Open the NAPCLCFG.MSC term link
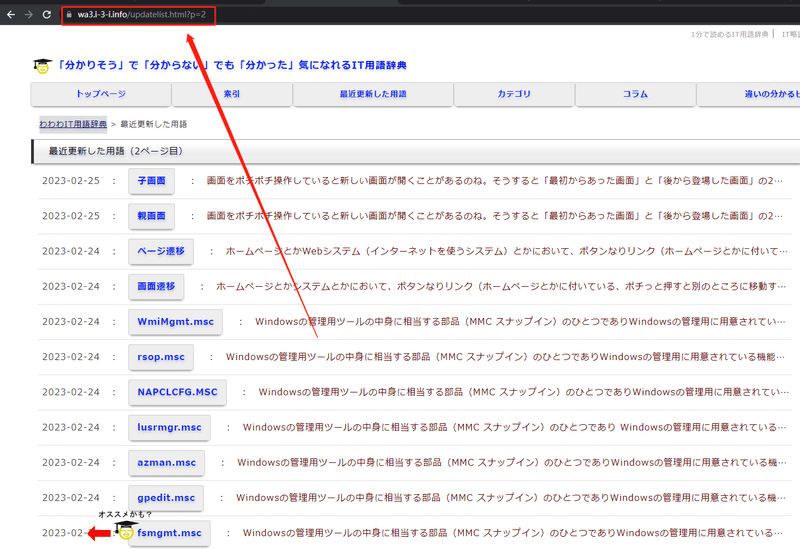The width and height of the screenshot is (800, 549). point(178,392)
